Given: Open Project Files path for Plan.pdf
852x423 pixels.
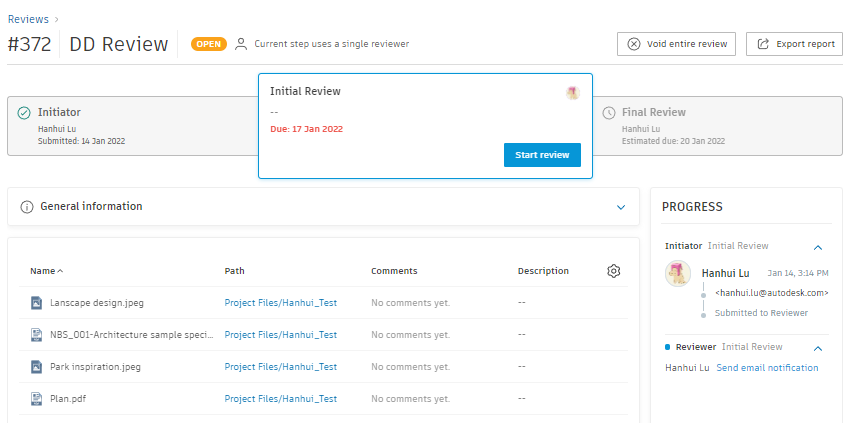Looking at the screenshot, I should (x=280, y=399).
